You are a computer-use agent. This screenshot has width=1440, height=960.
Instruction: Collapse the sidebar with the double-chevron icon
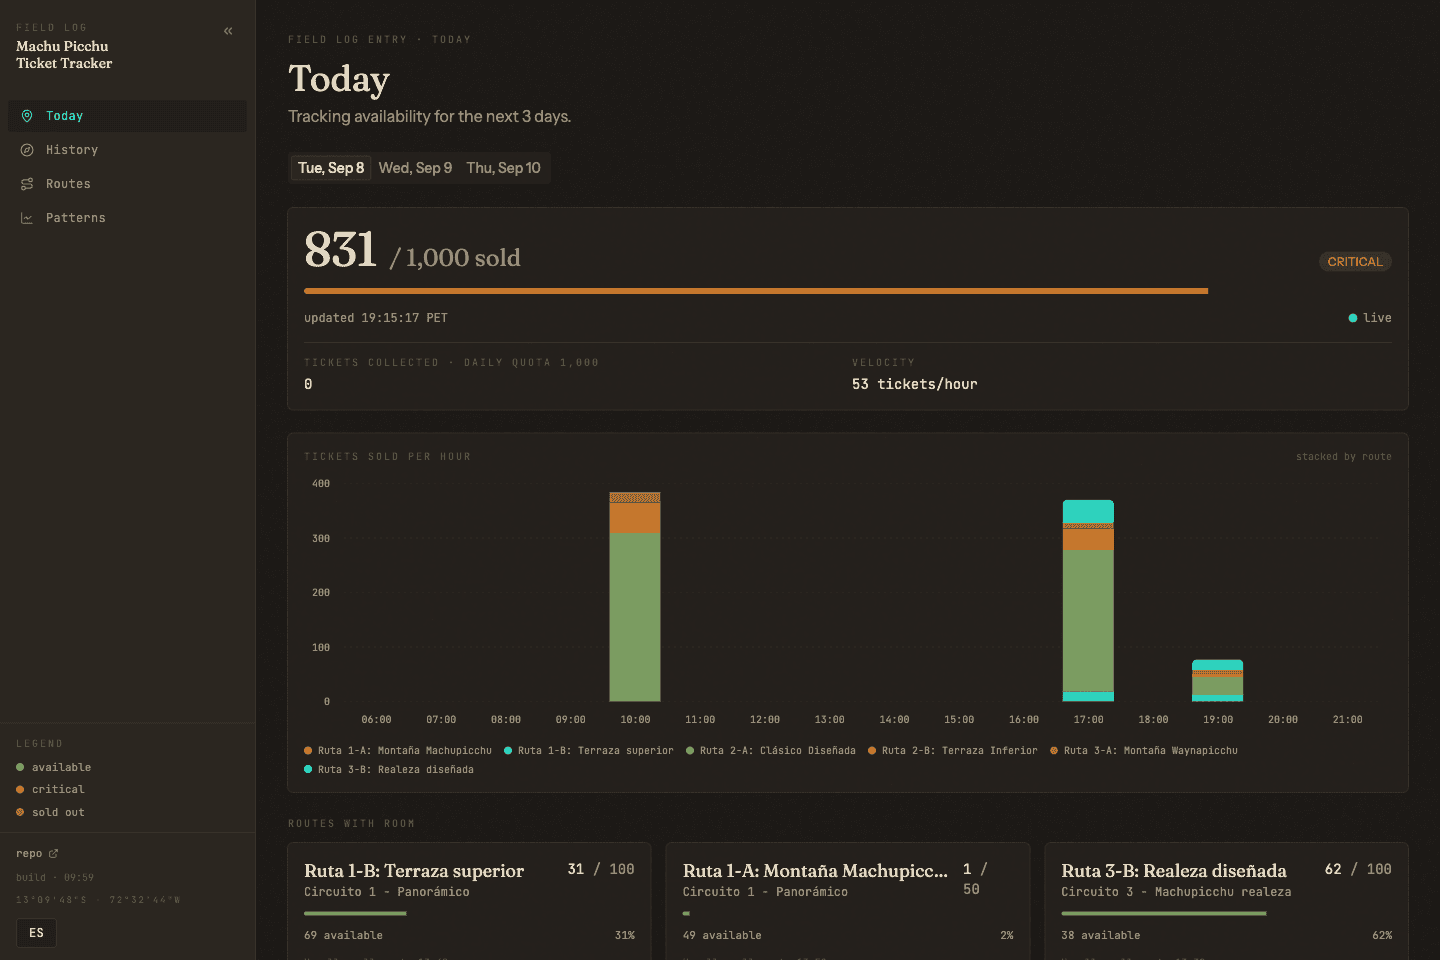click(228, 31)
